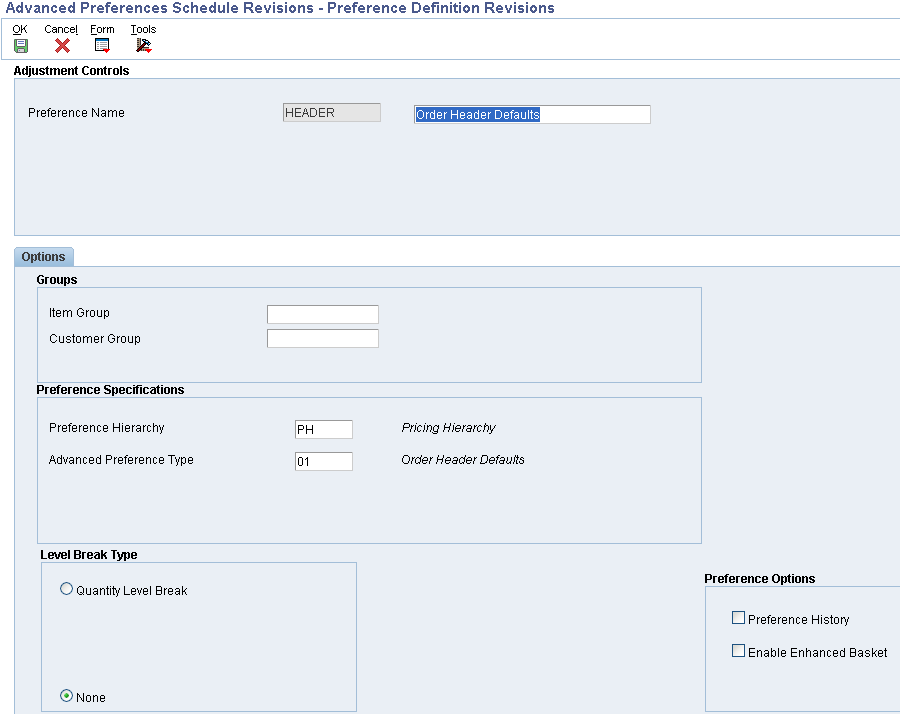Click the Order Header Defaults description field
The width and height of the screenshot is (900, 714).
click(532, 114)
